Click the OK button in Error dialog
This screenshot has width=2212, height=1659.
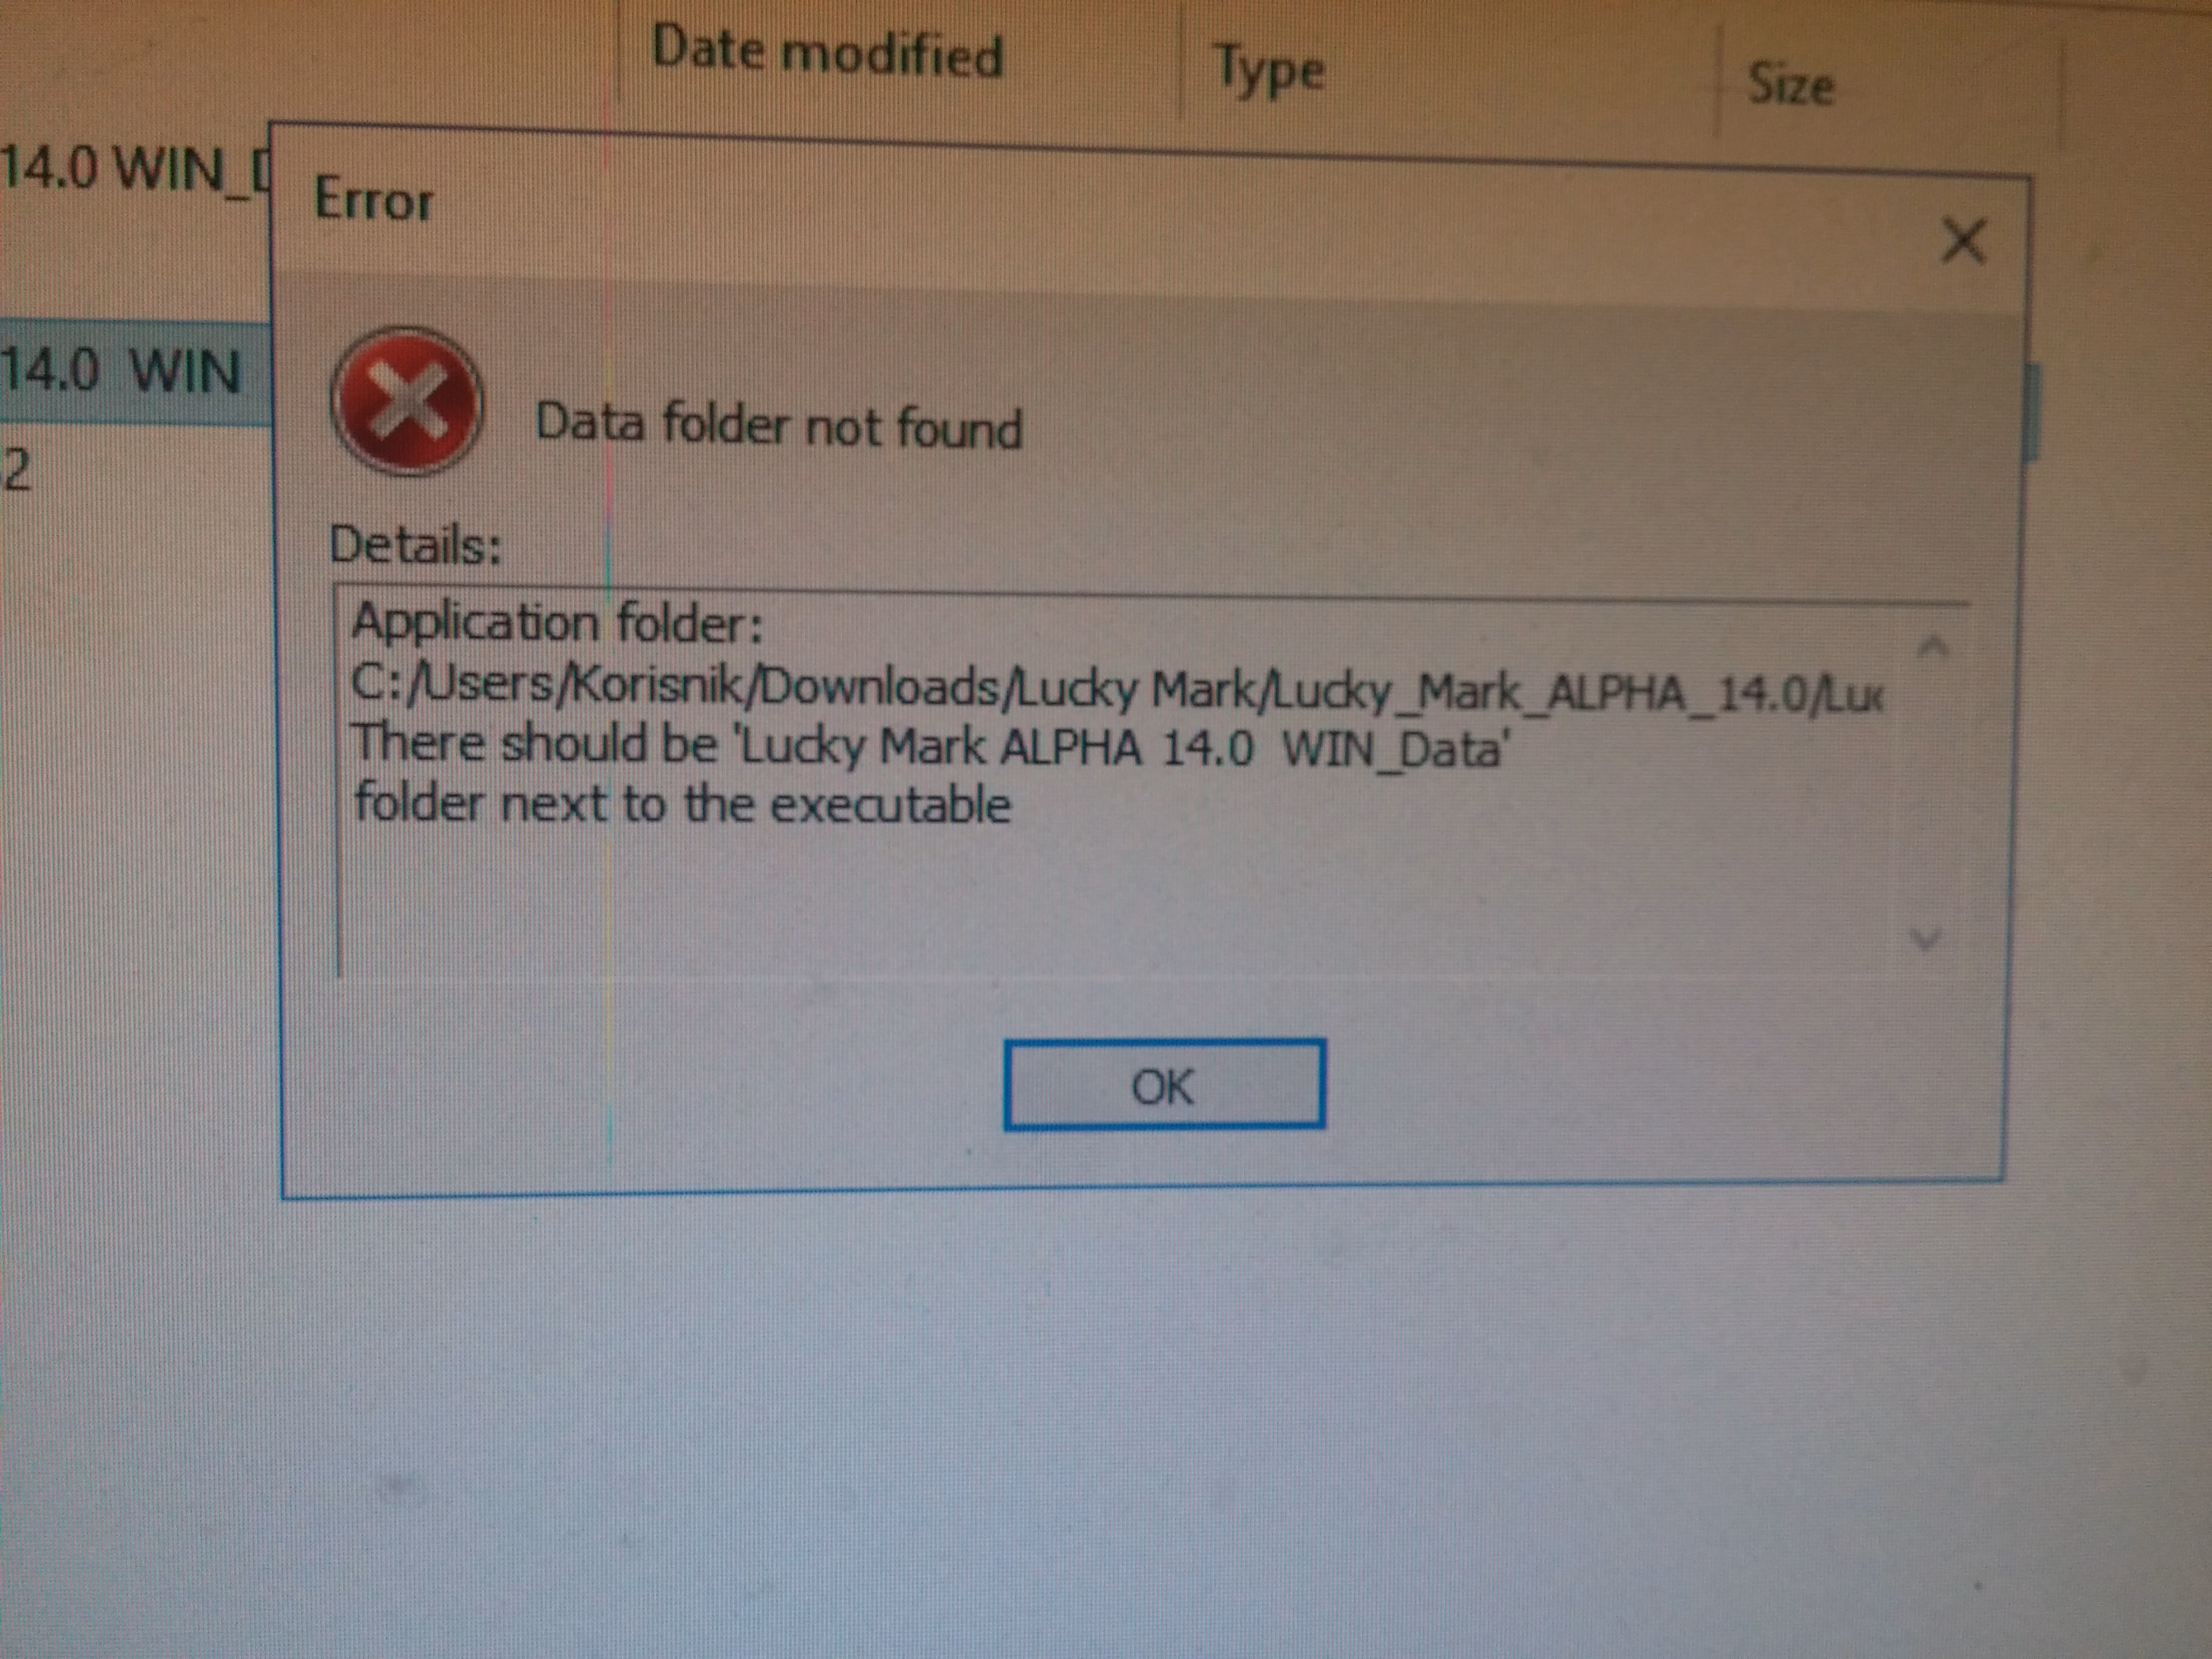(x=1164, y=1085)
